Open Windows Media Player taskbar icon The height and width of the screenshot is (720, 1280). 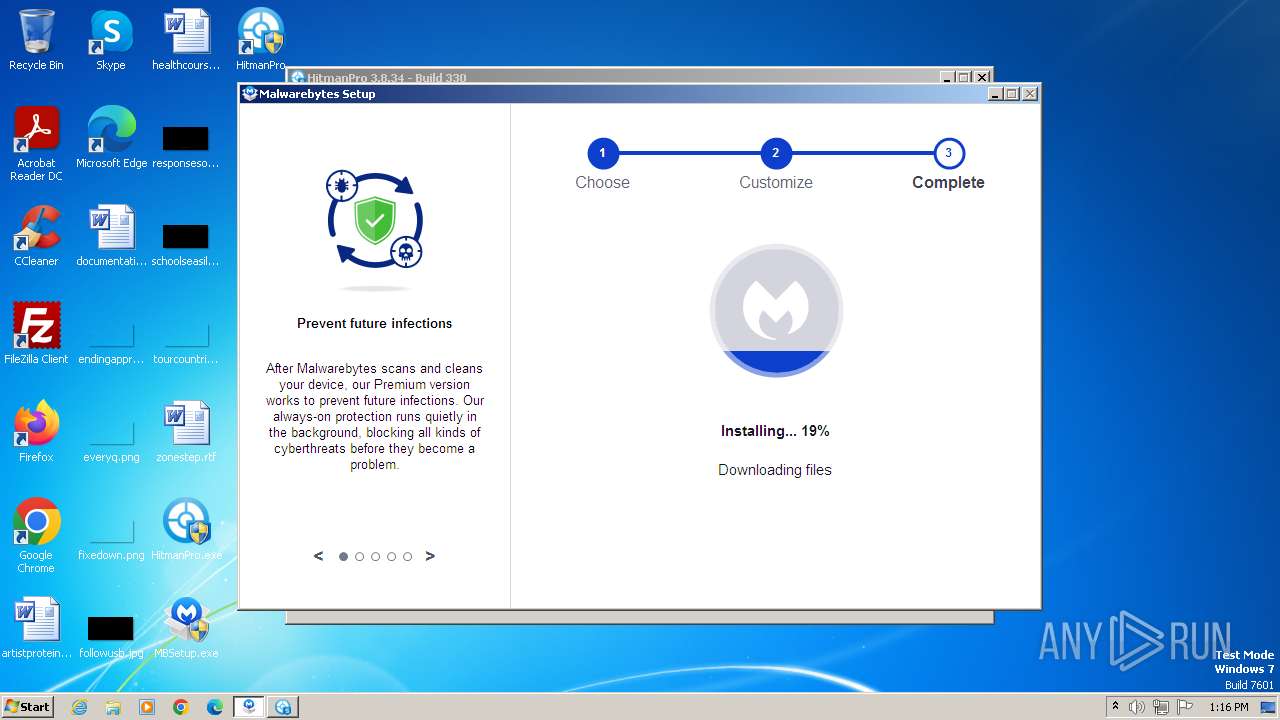[147, 707]
